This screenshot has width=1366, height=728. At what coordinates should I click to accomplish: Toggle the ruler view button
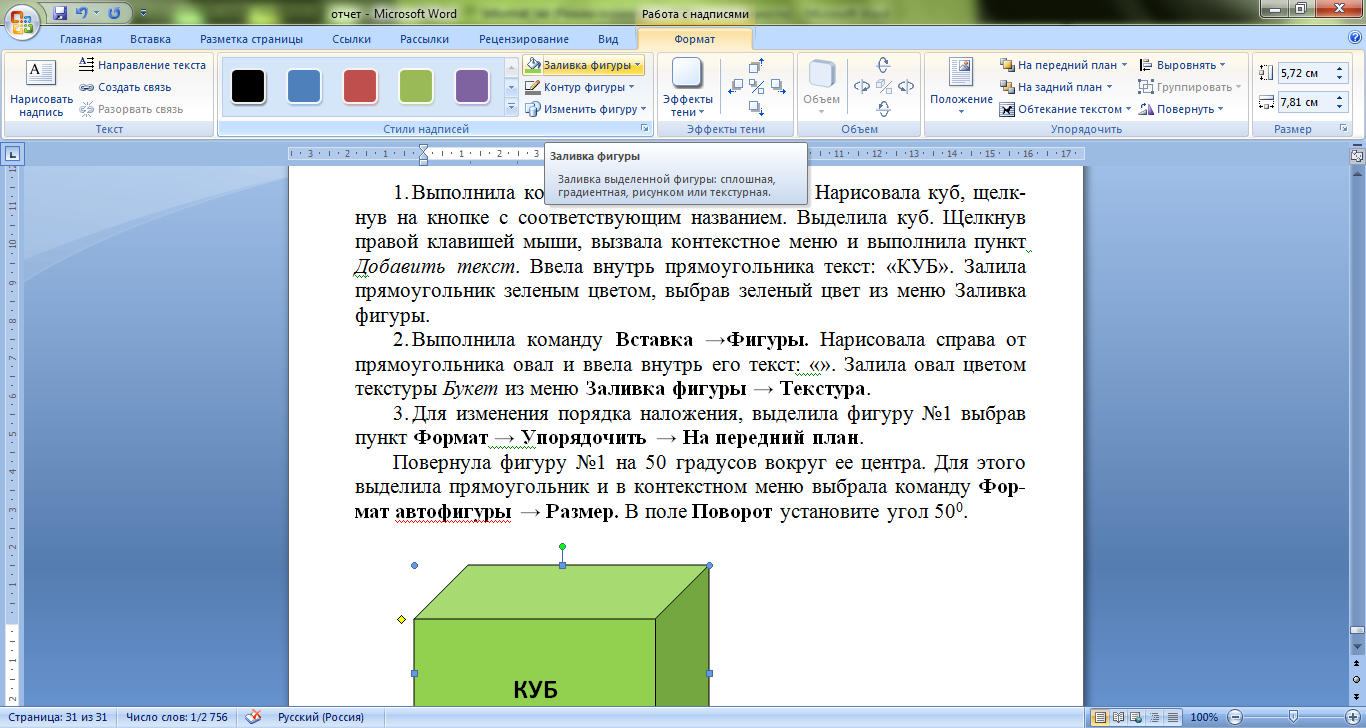pos(1356,154)
